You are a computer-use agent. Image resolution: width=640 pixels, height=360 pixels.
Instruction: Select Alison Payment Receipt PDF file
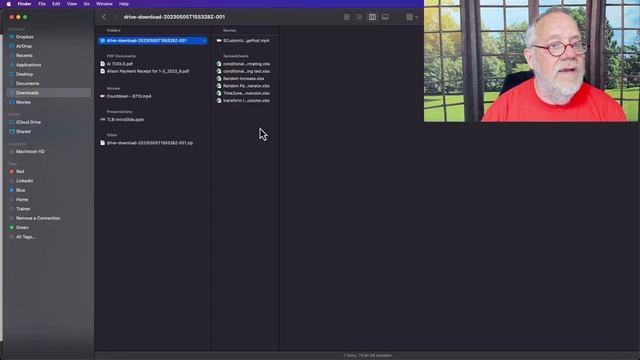[x=148, y=71]
